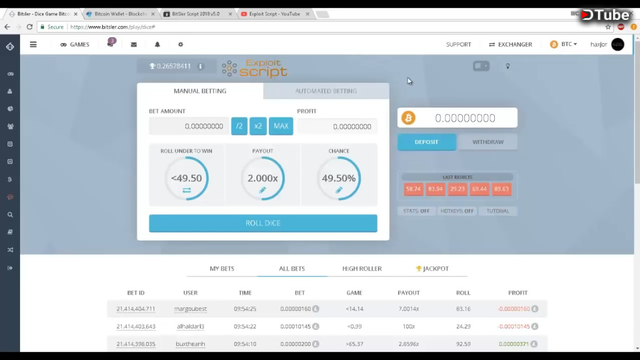This screenshot has height=360, width=640.
Task: Open the TUTORIAL button
Action: (x=498, y=211)
